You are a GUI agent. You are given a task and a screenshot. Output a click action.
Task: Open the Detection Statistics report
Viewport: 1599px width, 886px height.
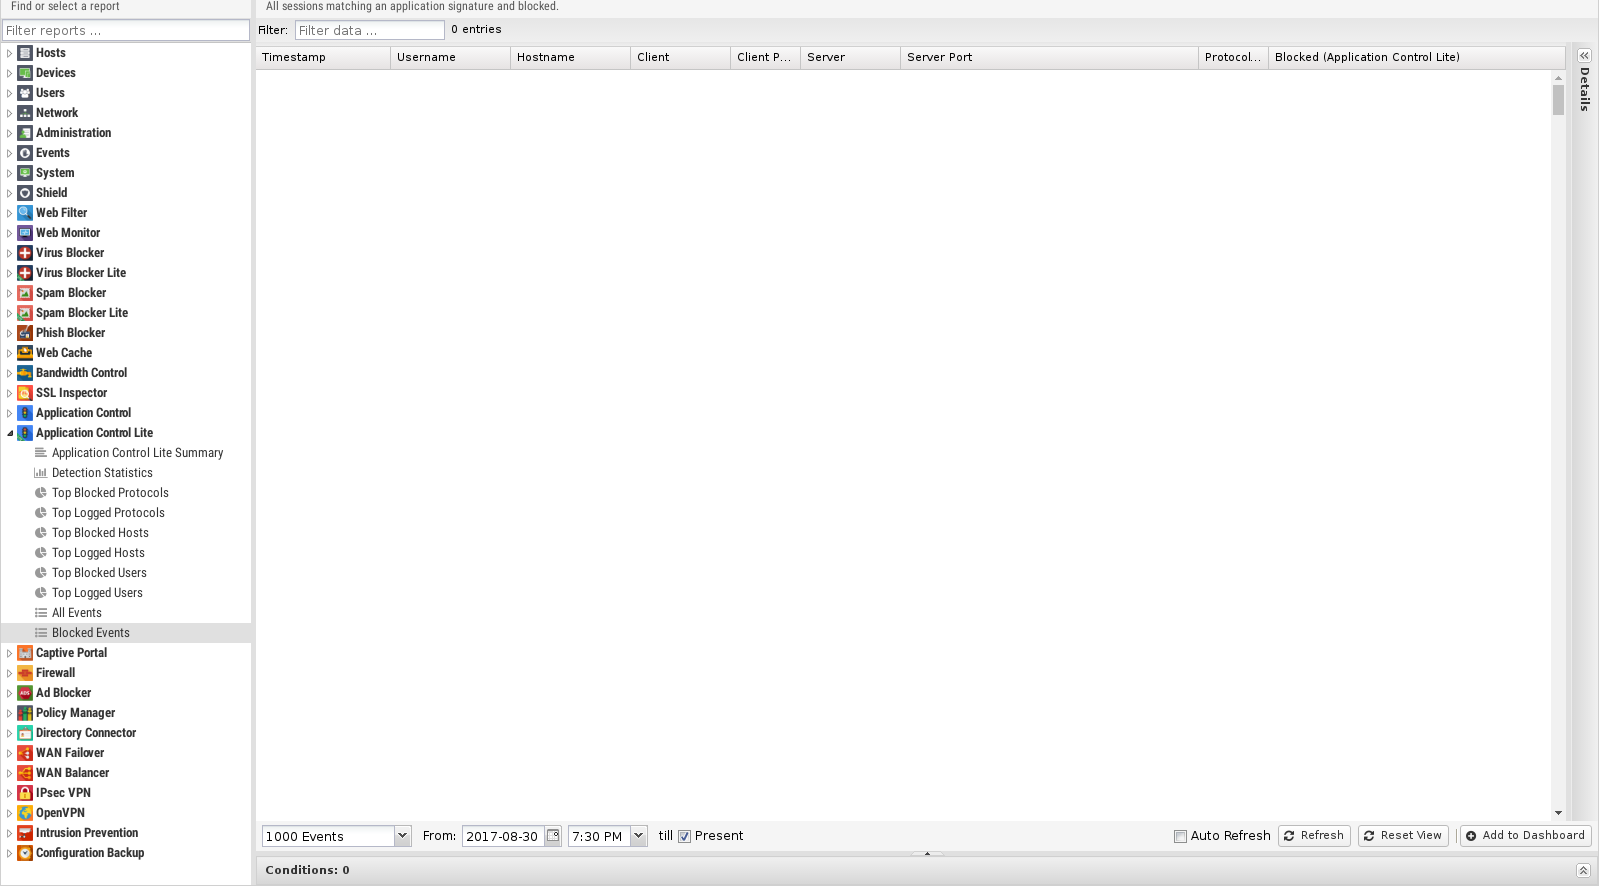pyautogui.click(x=102, y=473)
